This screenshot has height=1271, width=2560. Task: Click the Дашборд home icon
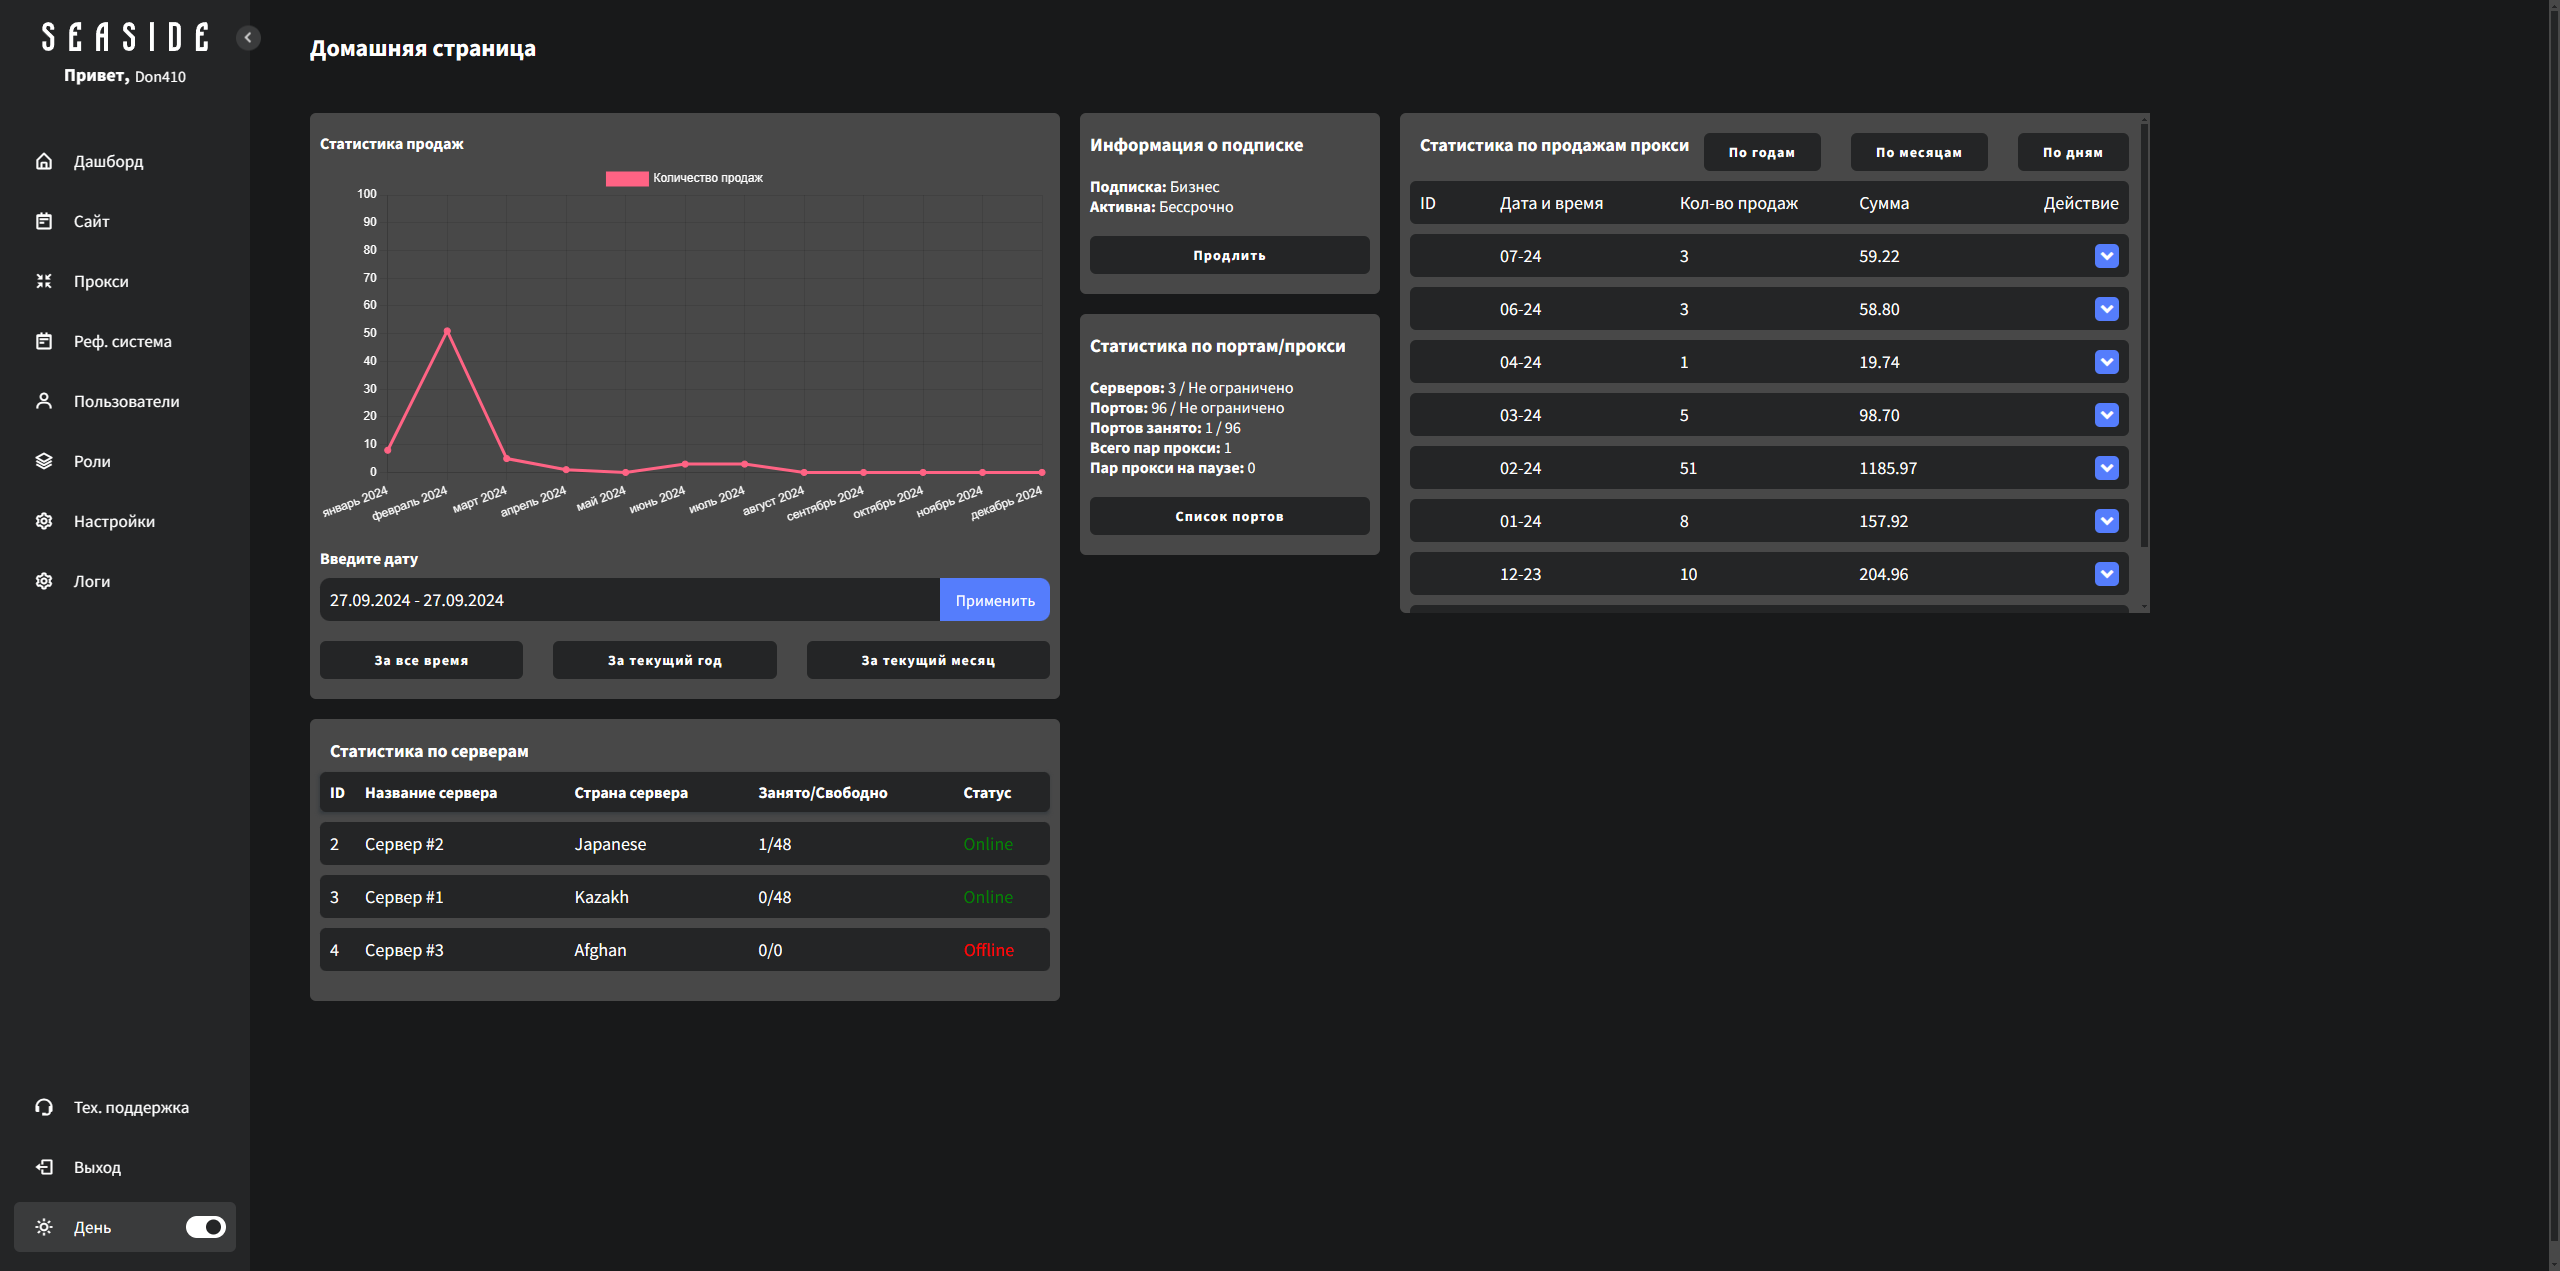coord(44,161)
